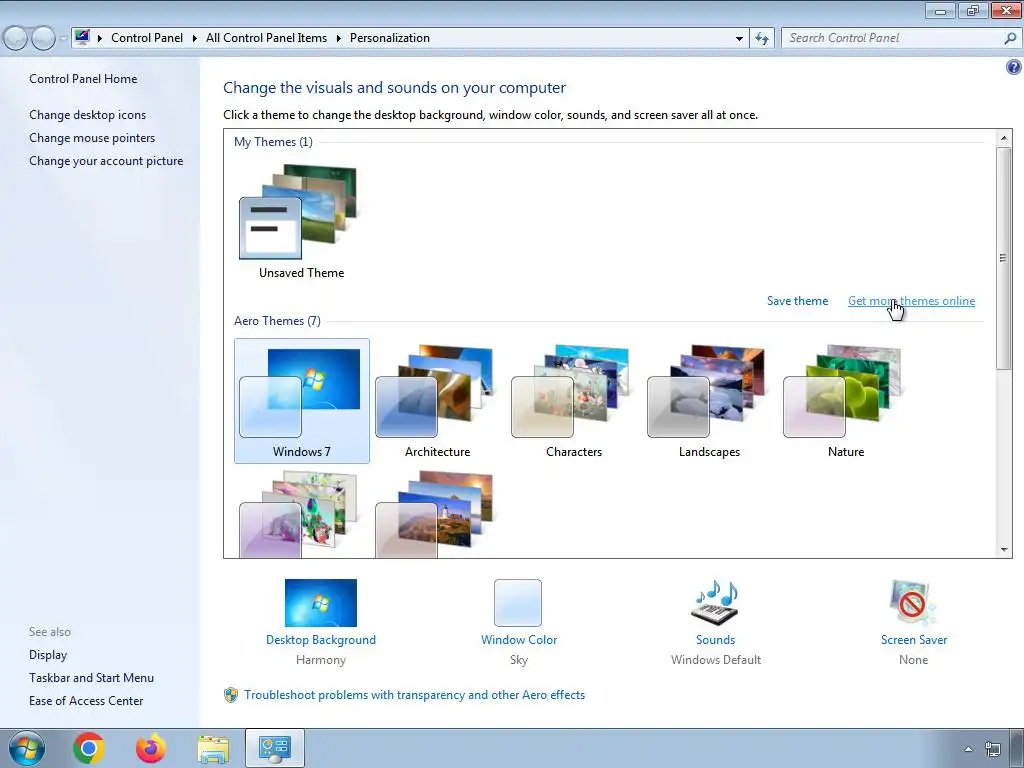1024x768 pixels.
Task: Expand arrow after Control Panel breadcrumb
Action: coord(195,39)
